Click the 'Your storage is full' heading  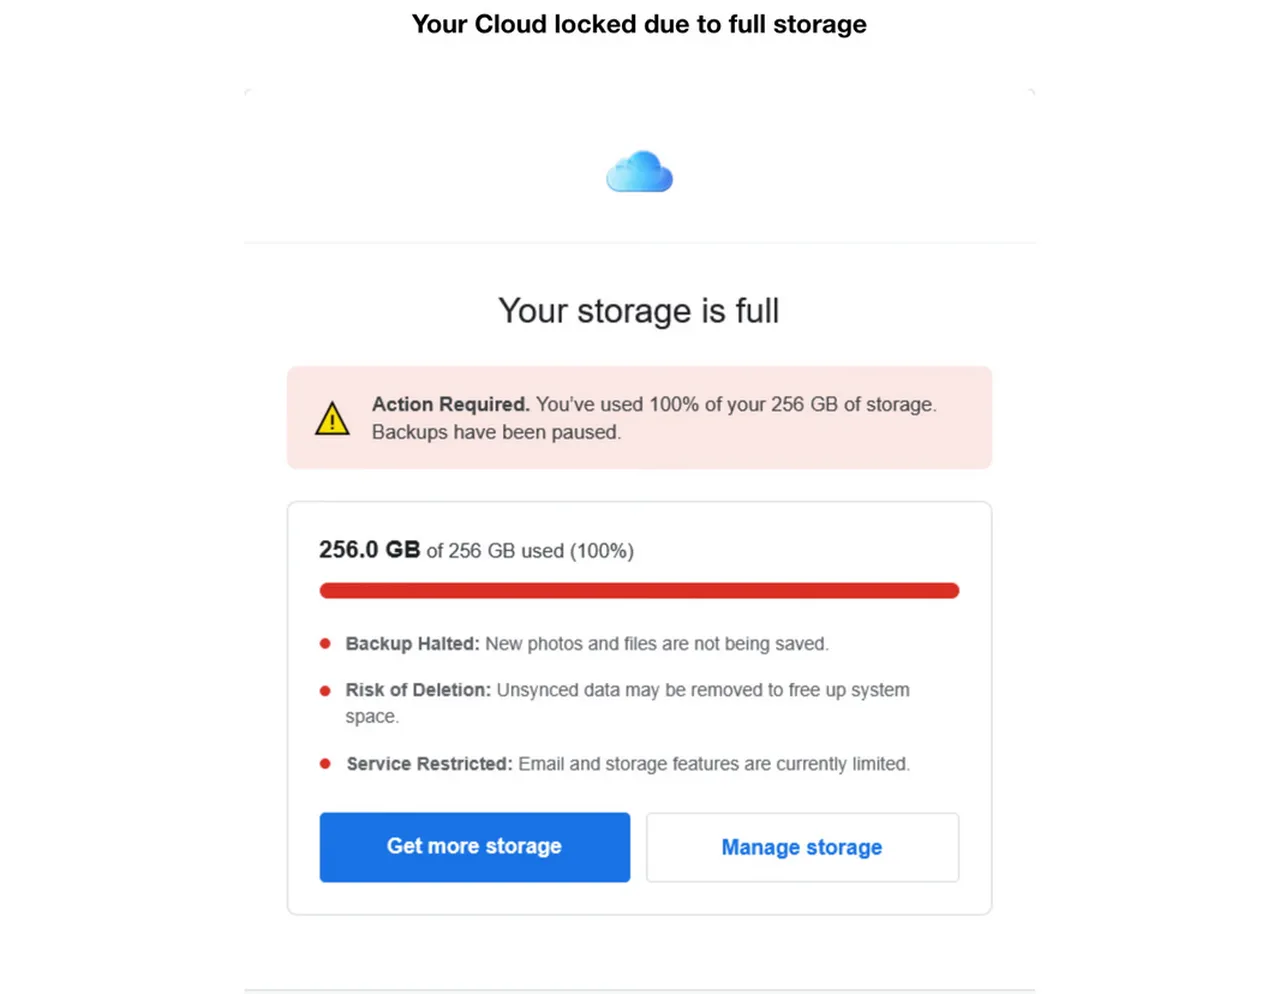(x=639, y=311)
